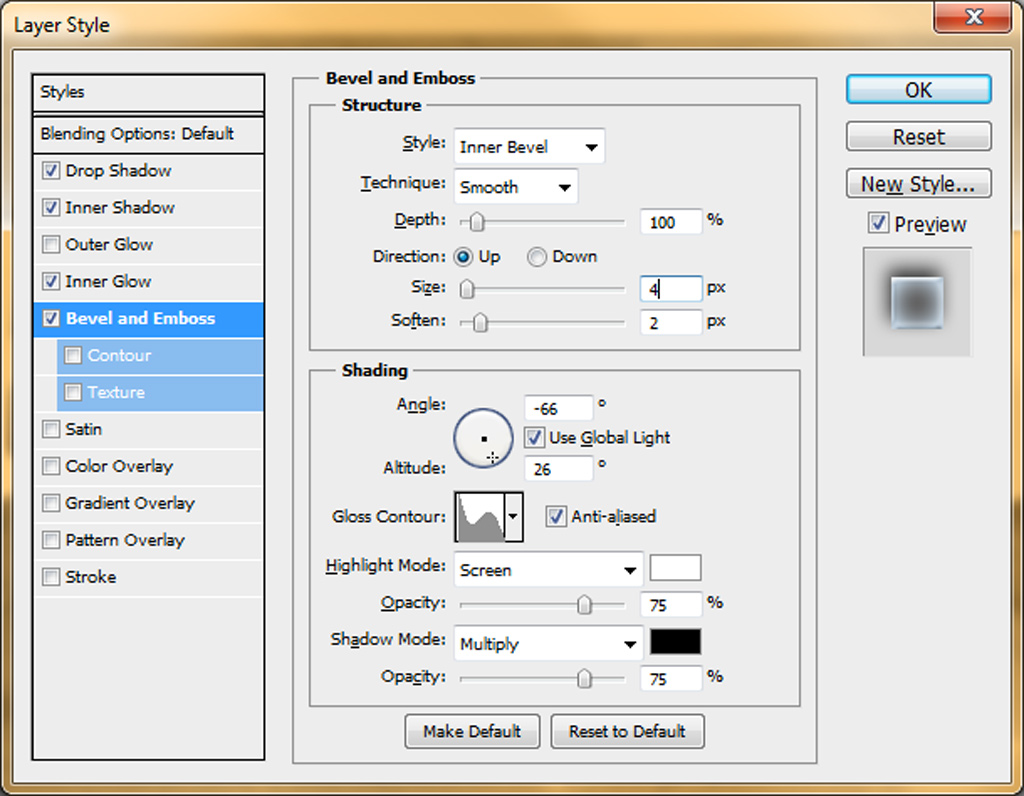This screenshot has height=796, width=1024.
Task: Enable the Texture checkbox
Action: pos(73,392)
